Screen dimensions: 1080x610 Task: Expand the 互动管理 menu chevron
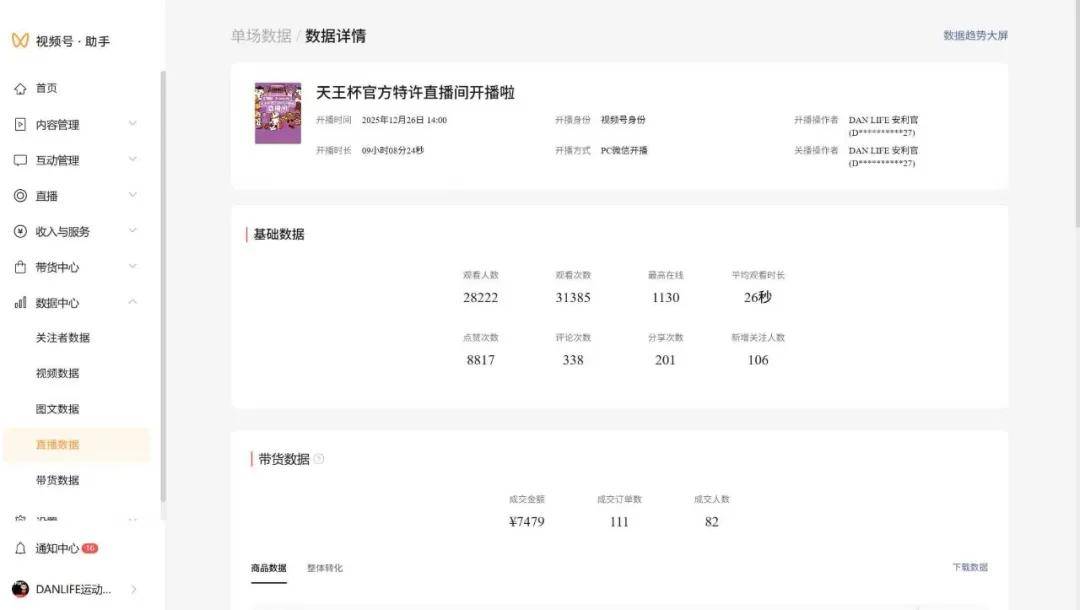click(x=133, y=160)
